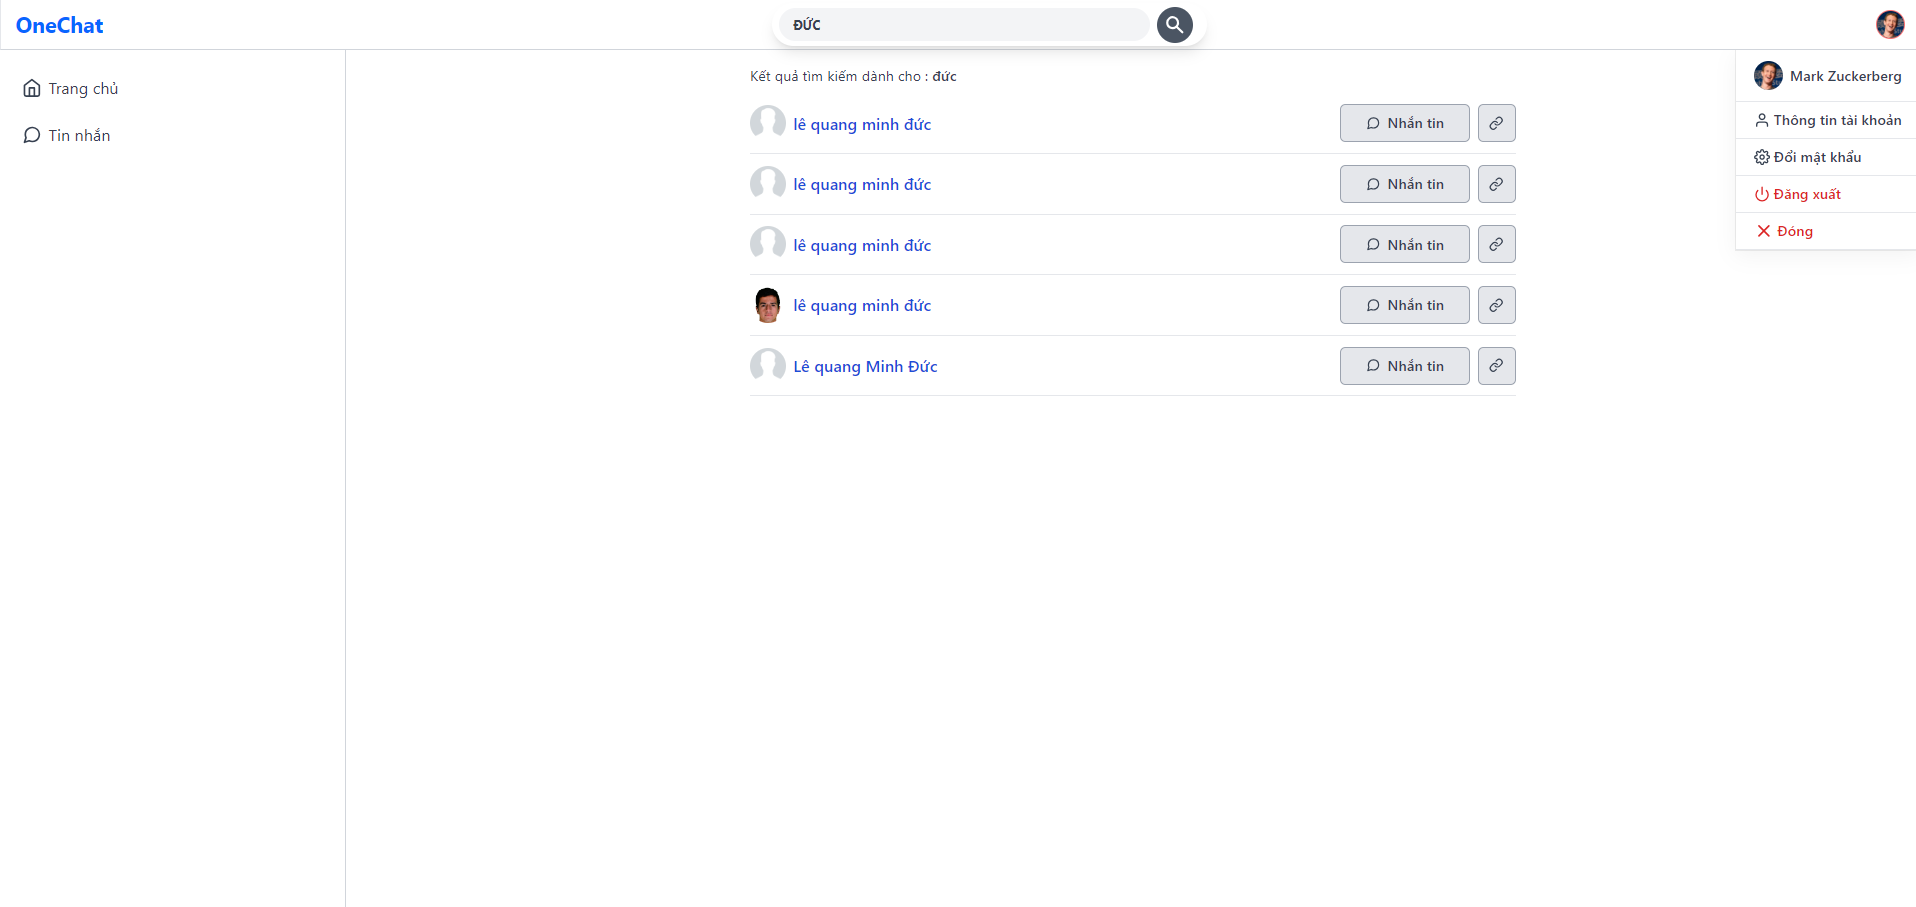Click the link icon for third result
The height and width of the screenshot is (907, 1916).
[1496, 244]
